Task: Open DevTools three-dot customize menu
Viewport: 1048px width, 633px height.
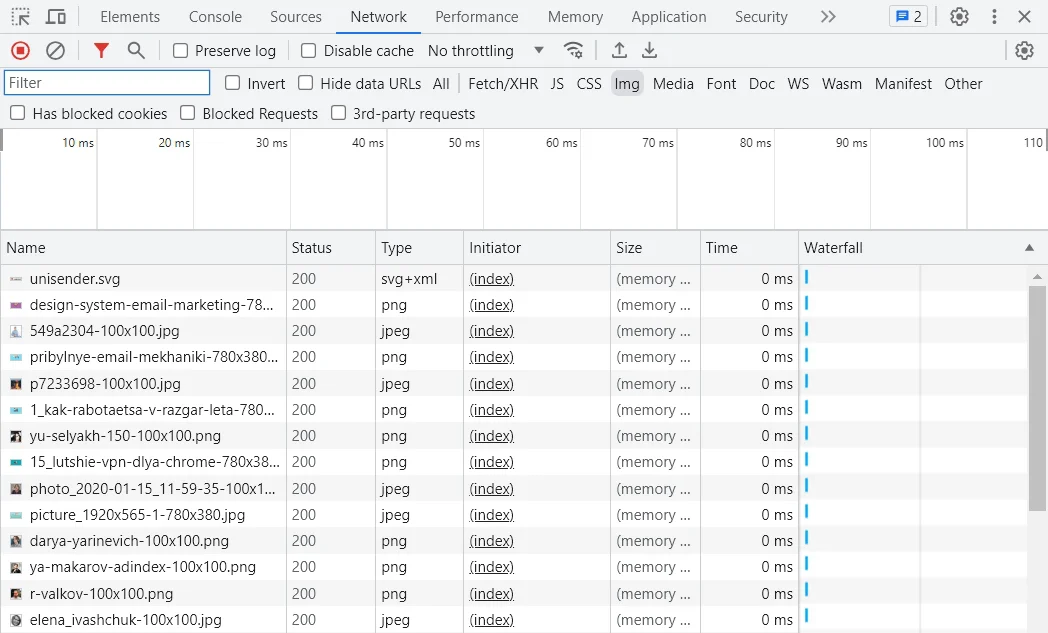Action: [994, 17]
